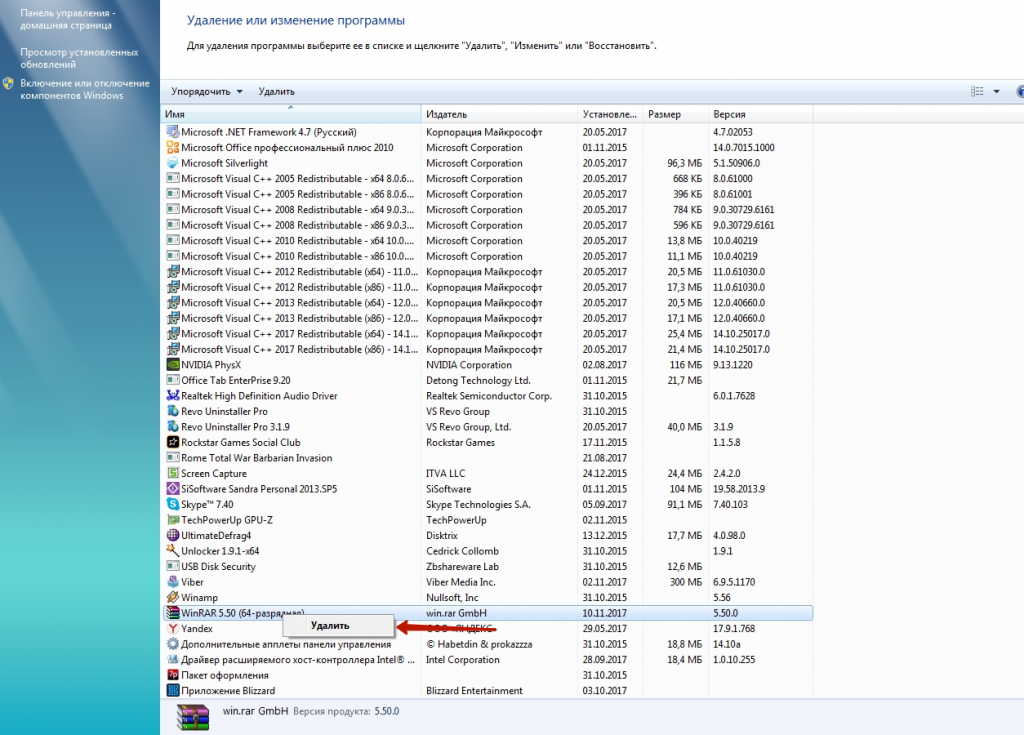Click the change view icon in toolbar

point(978,91)
